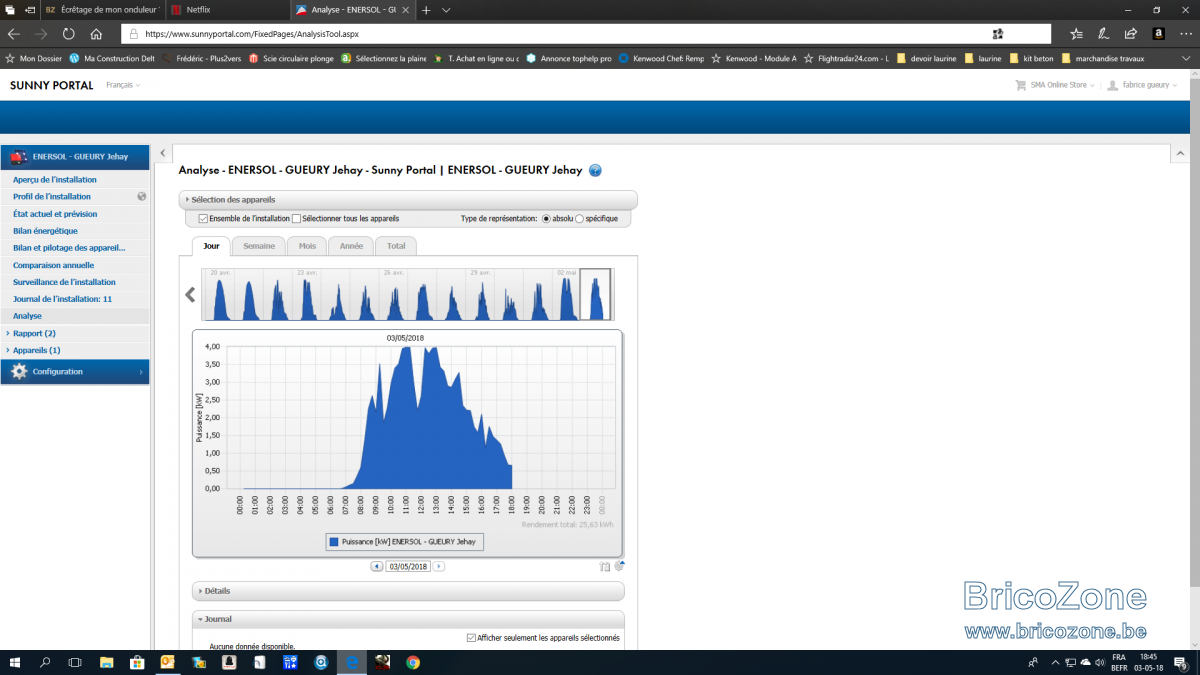Open chart settings gear below the graph

[619, 566]
